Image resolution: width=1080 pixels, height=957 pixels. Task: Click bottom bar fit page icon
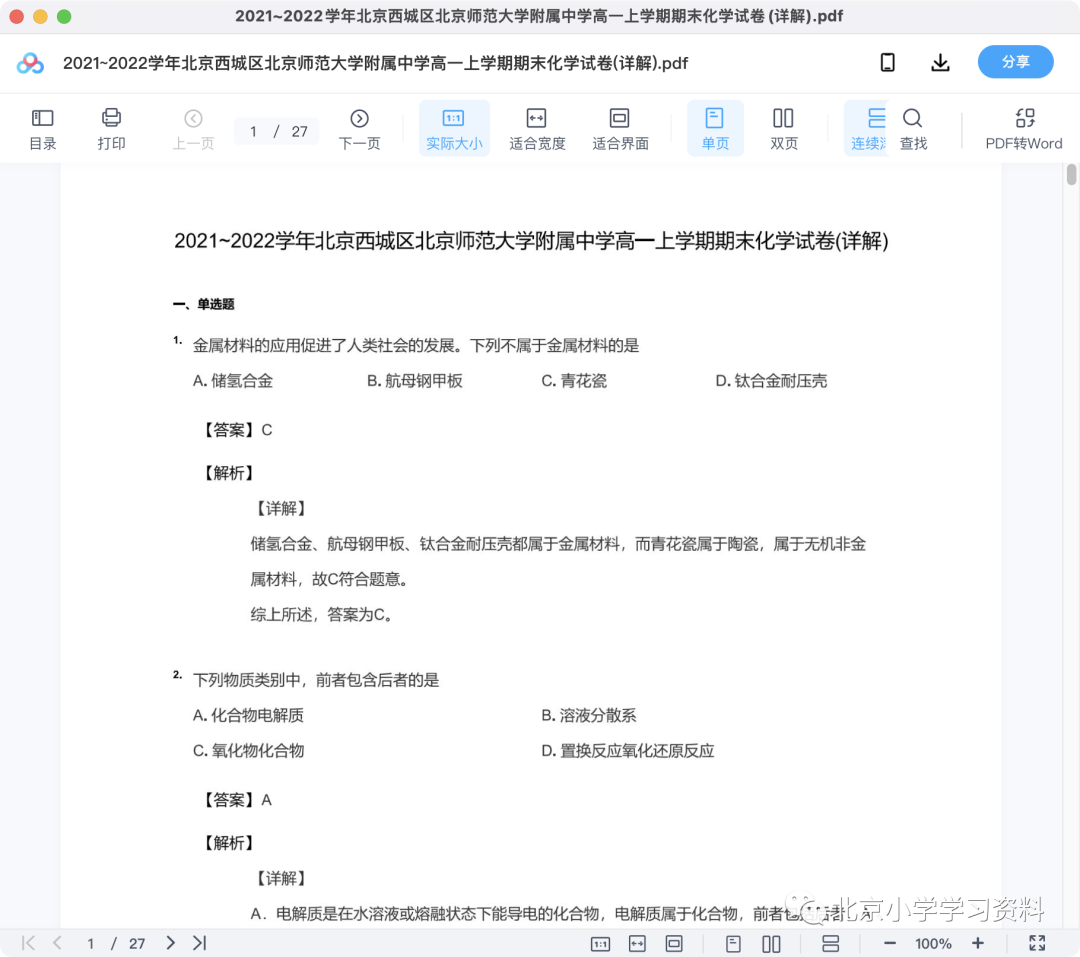click(x=674, y=943)
